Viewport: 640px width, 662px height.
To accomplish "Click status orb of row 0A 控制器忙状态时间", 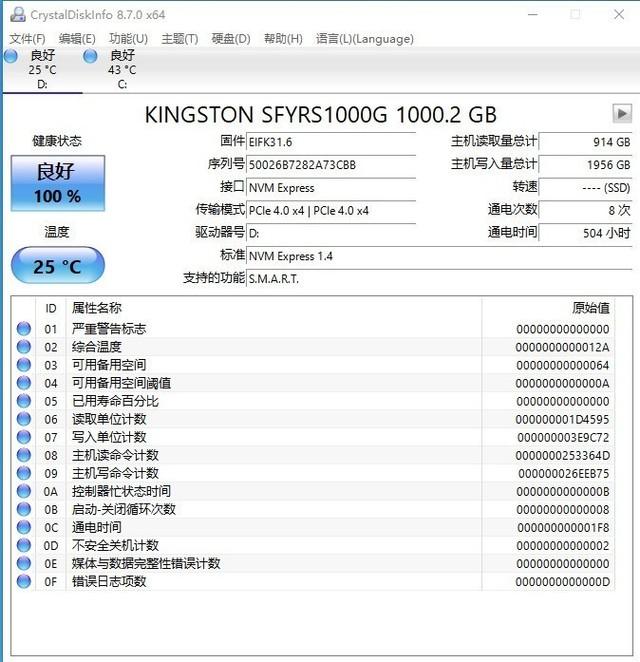I will [x=24, y=491].
